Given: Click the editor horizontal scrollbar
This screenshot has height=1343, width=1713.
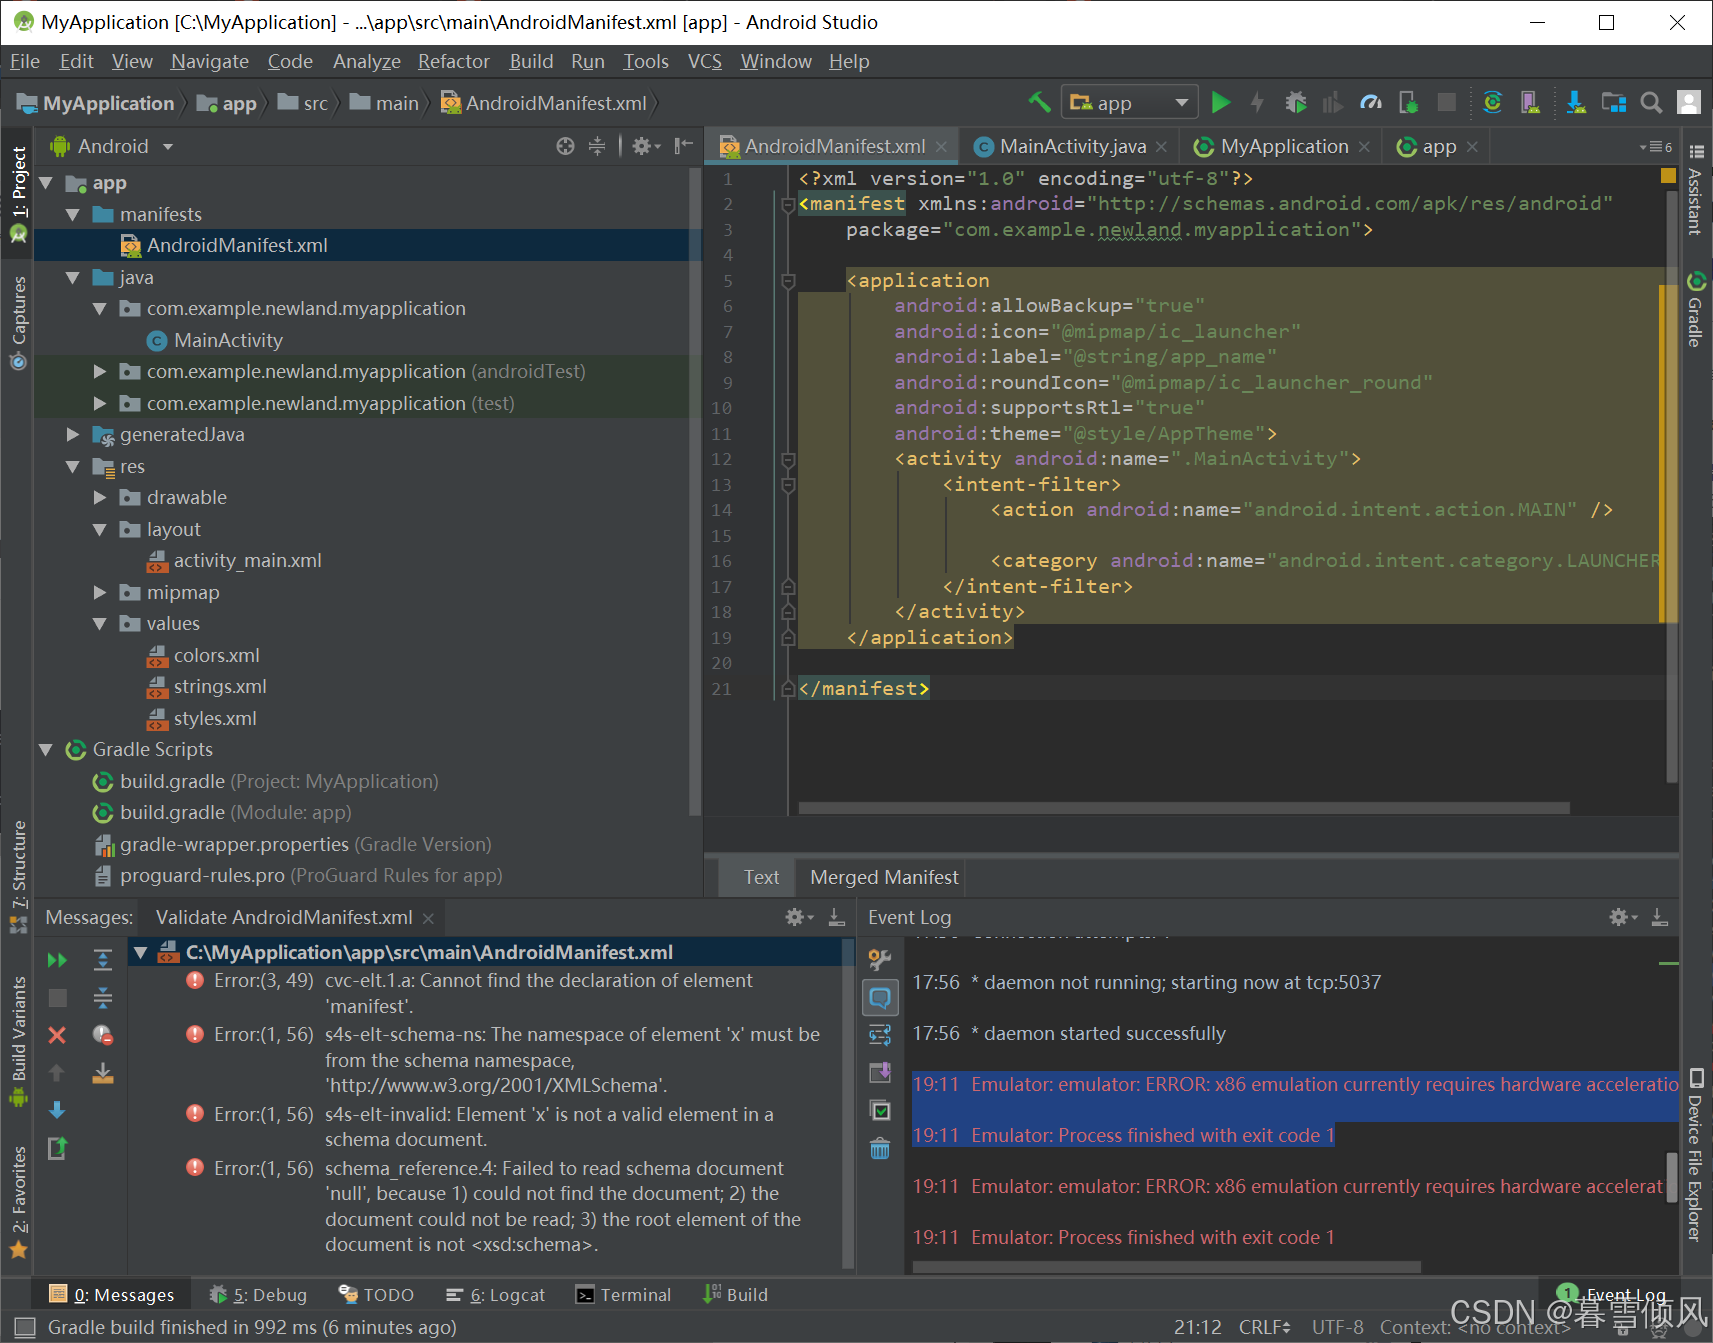Looking at the screenshot, I should (1183, 807).
